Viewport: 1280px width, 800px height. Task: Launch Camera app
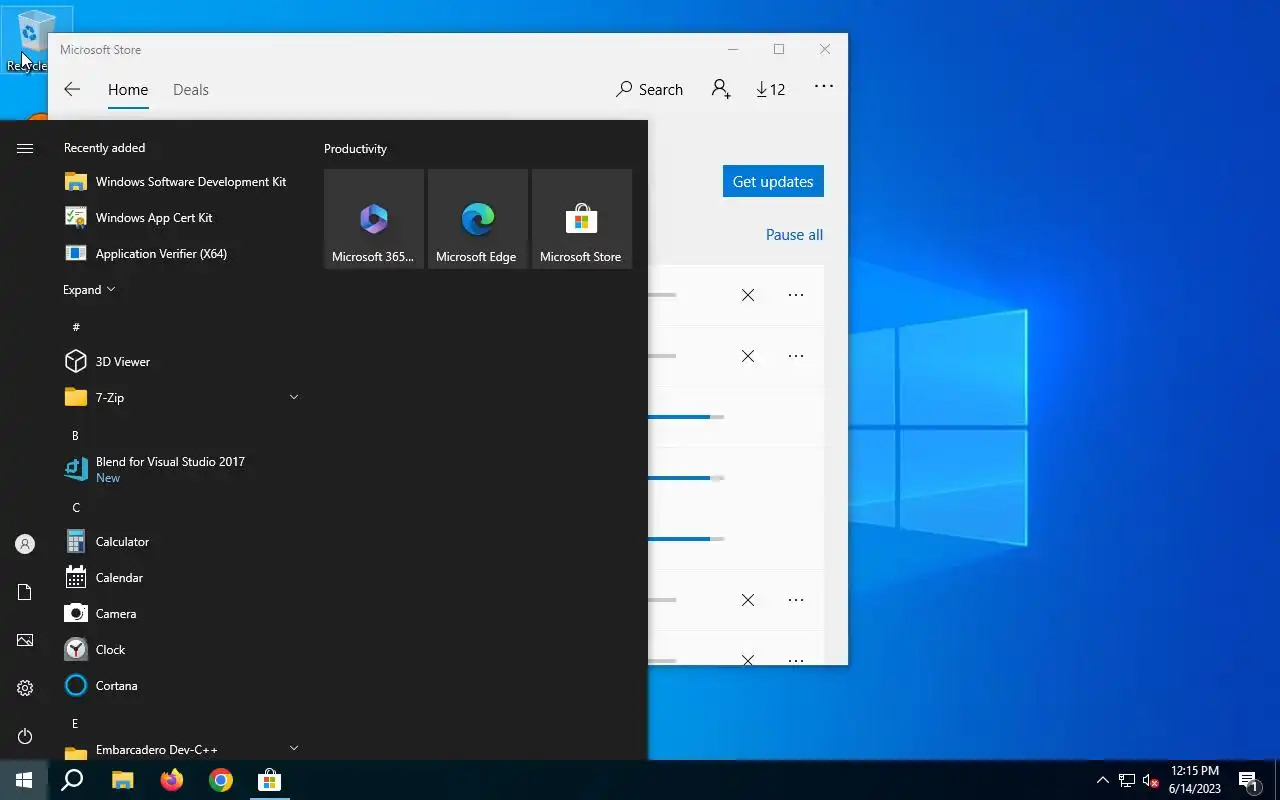[x=180, y=614]
